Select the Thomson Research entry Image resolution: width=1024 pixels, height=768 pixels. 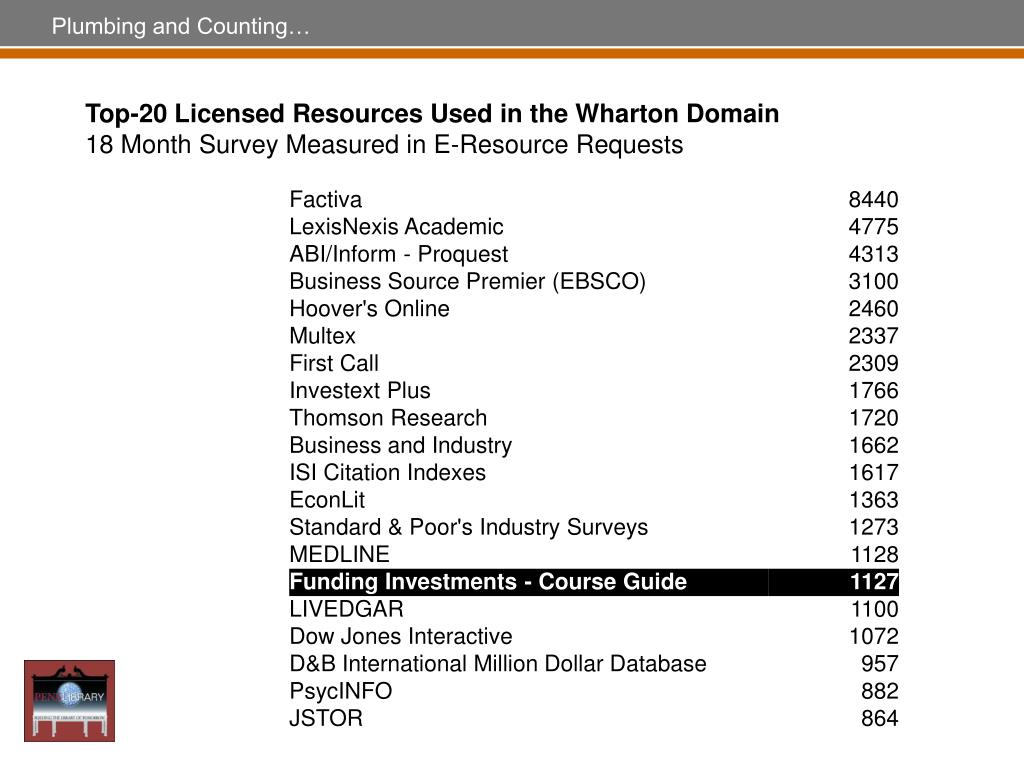click(388, 418)
